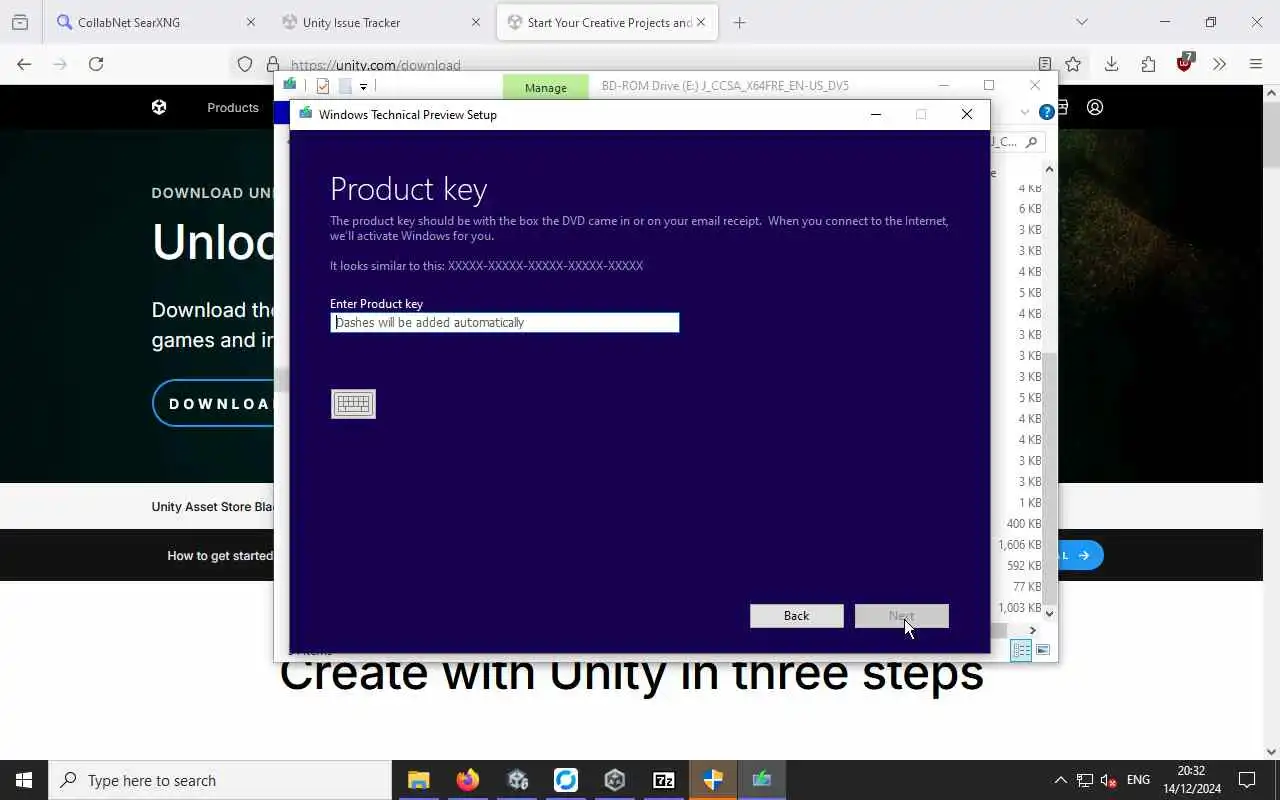This screenshot has width=1280, height=800.
Task: Close the CollabNet SearXNG tab
Action: (251, 22)
